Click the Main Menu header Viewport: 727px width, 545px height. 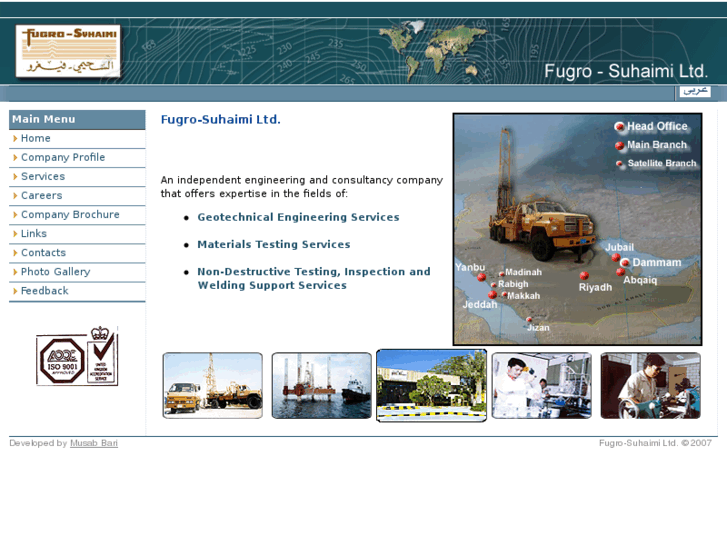click(x=77, y=119)
